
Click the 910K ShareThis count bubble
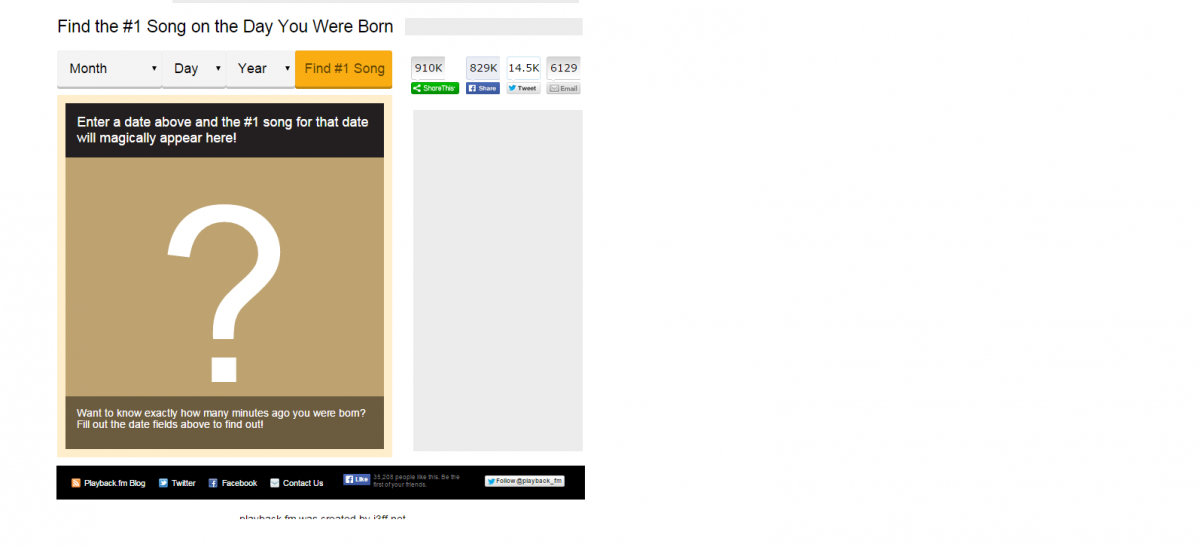[x=428, y=68]
